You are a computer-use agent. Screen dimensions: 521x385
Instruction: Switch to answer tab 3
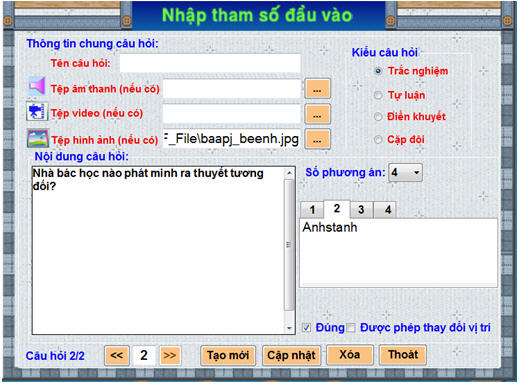click(x=361, y=210)
